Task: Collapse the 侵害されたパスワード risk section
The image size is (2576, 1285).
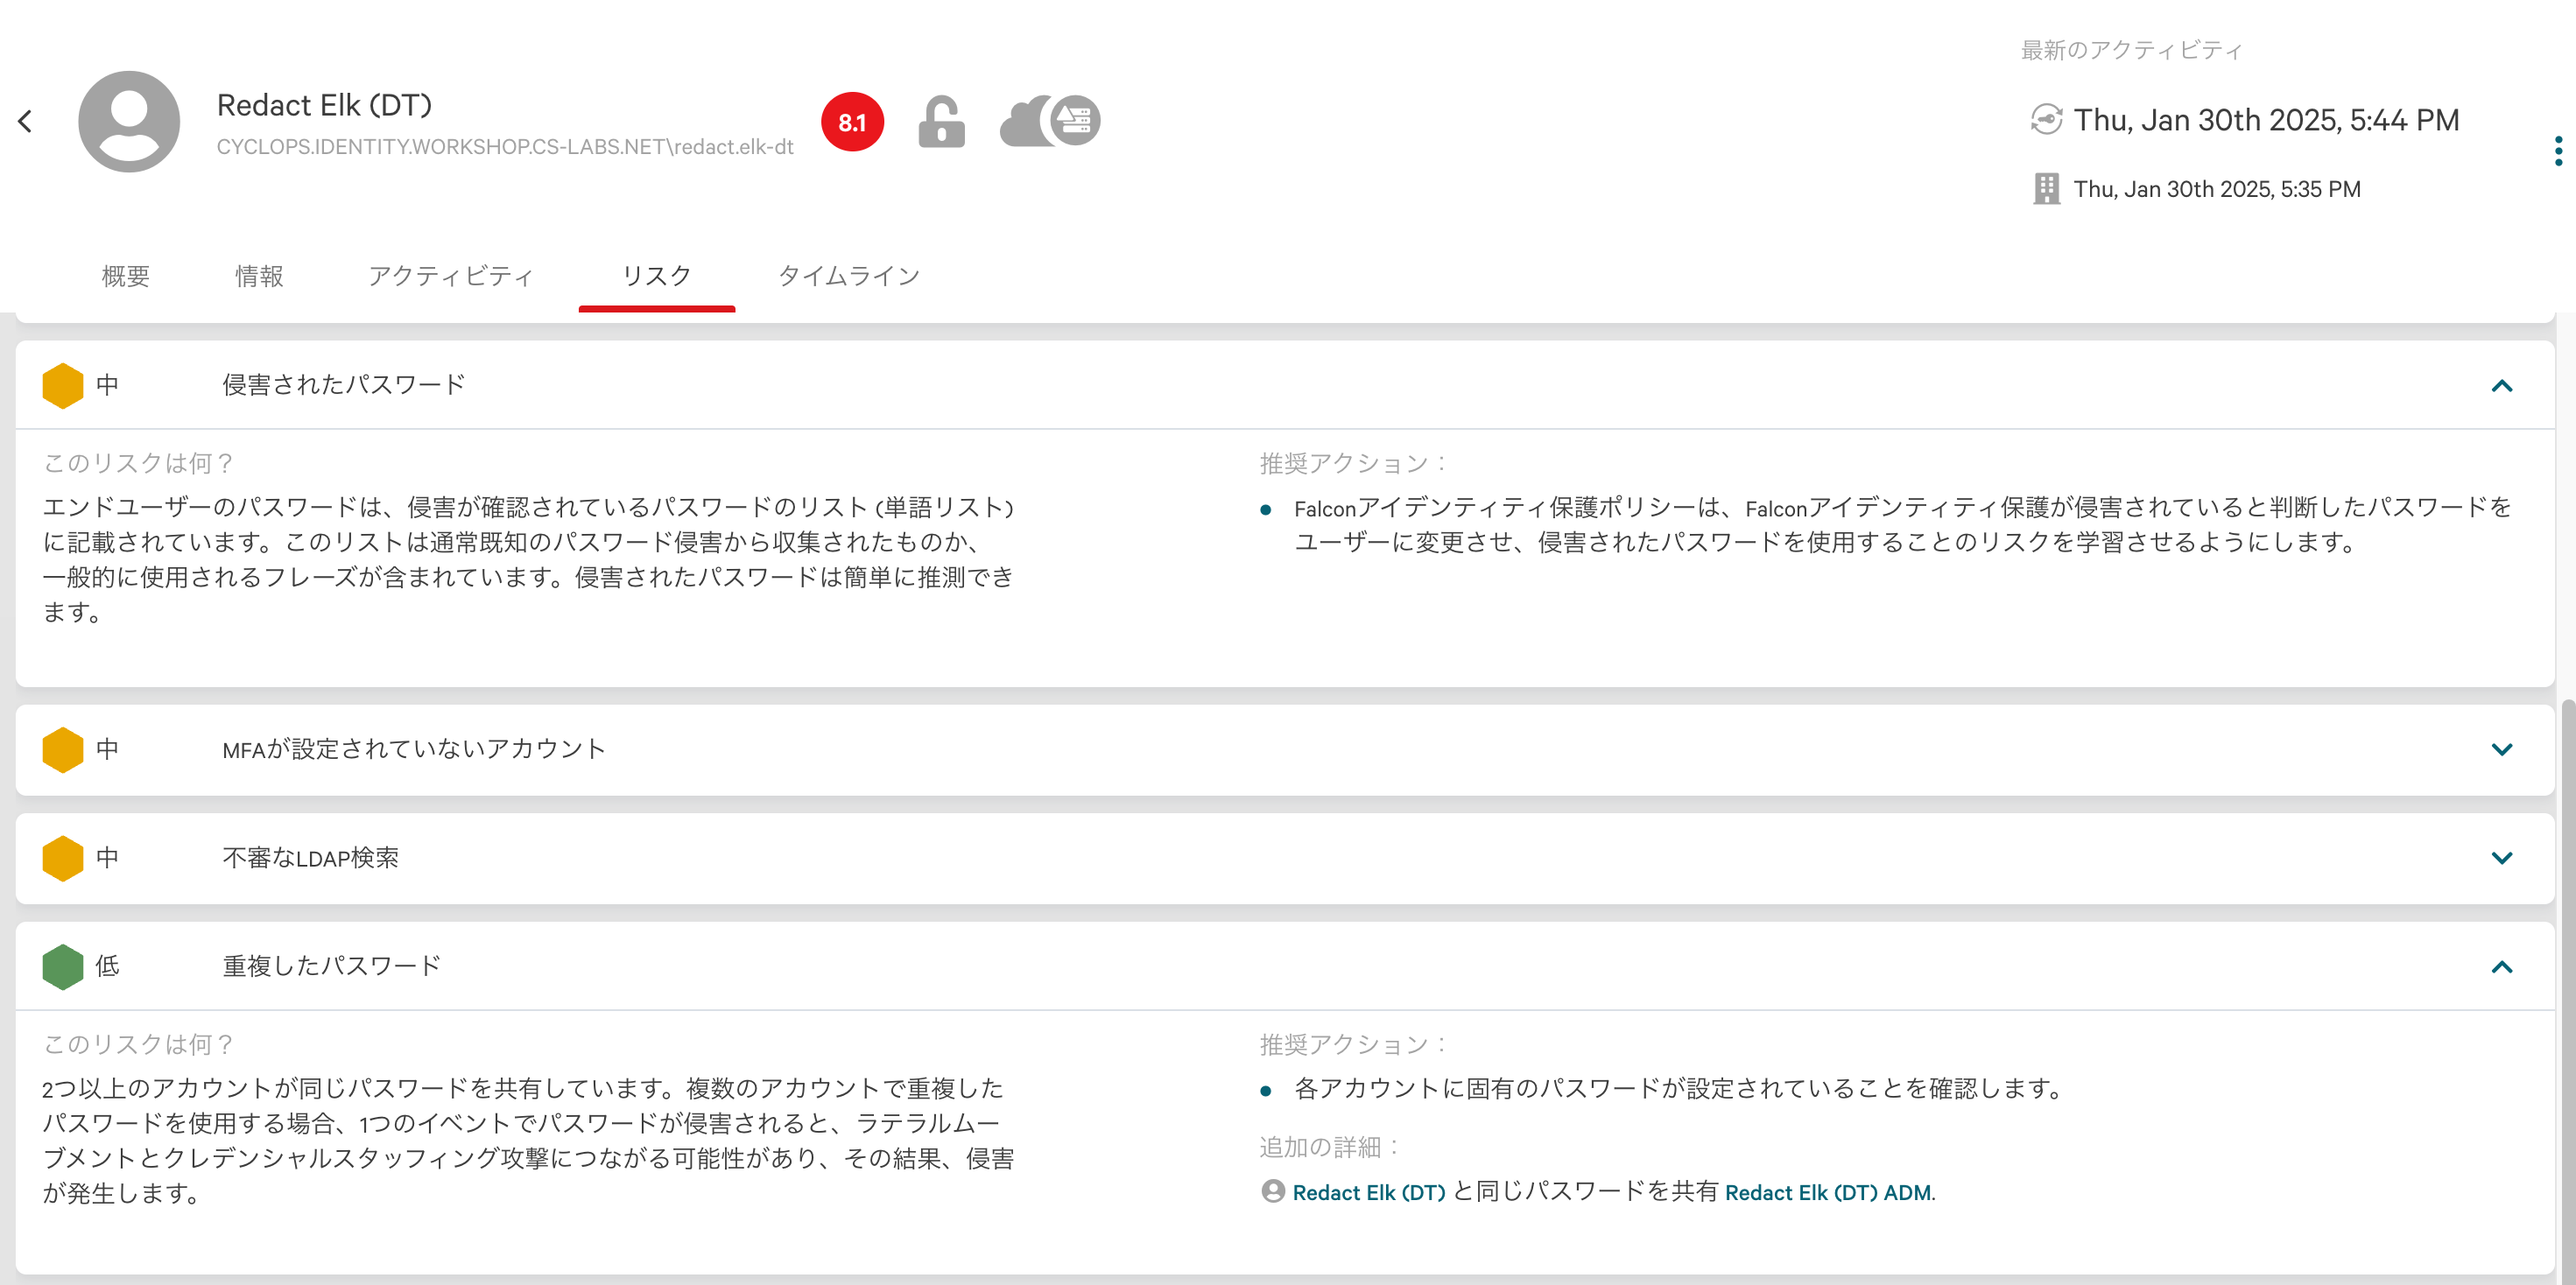Action: tap(2502, 386)
